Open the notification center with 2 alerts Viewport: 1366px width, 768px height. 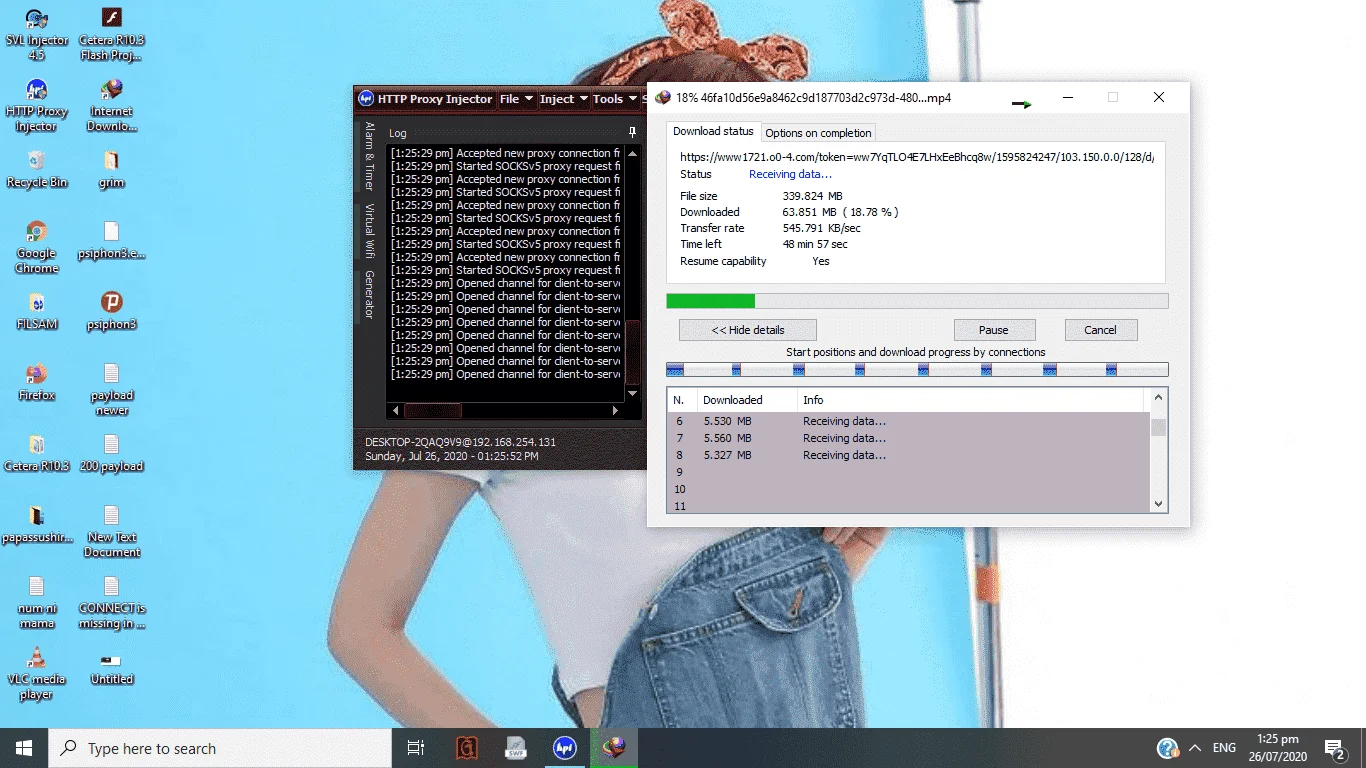point(1335,748)
